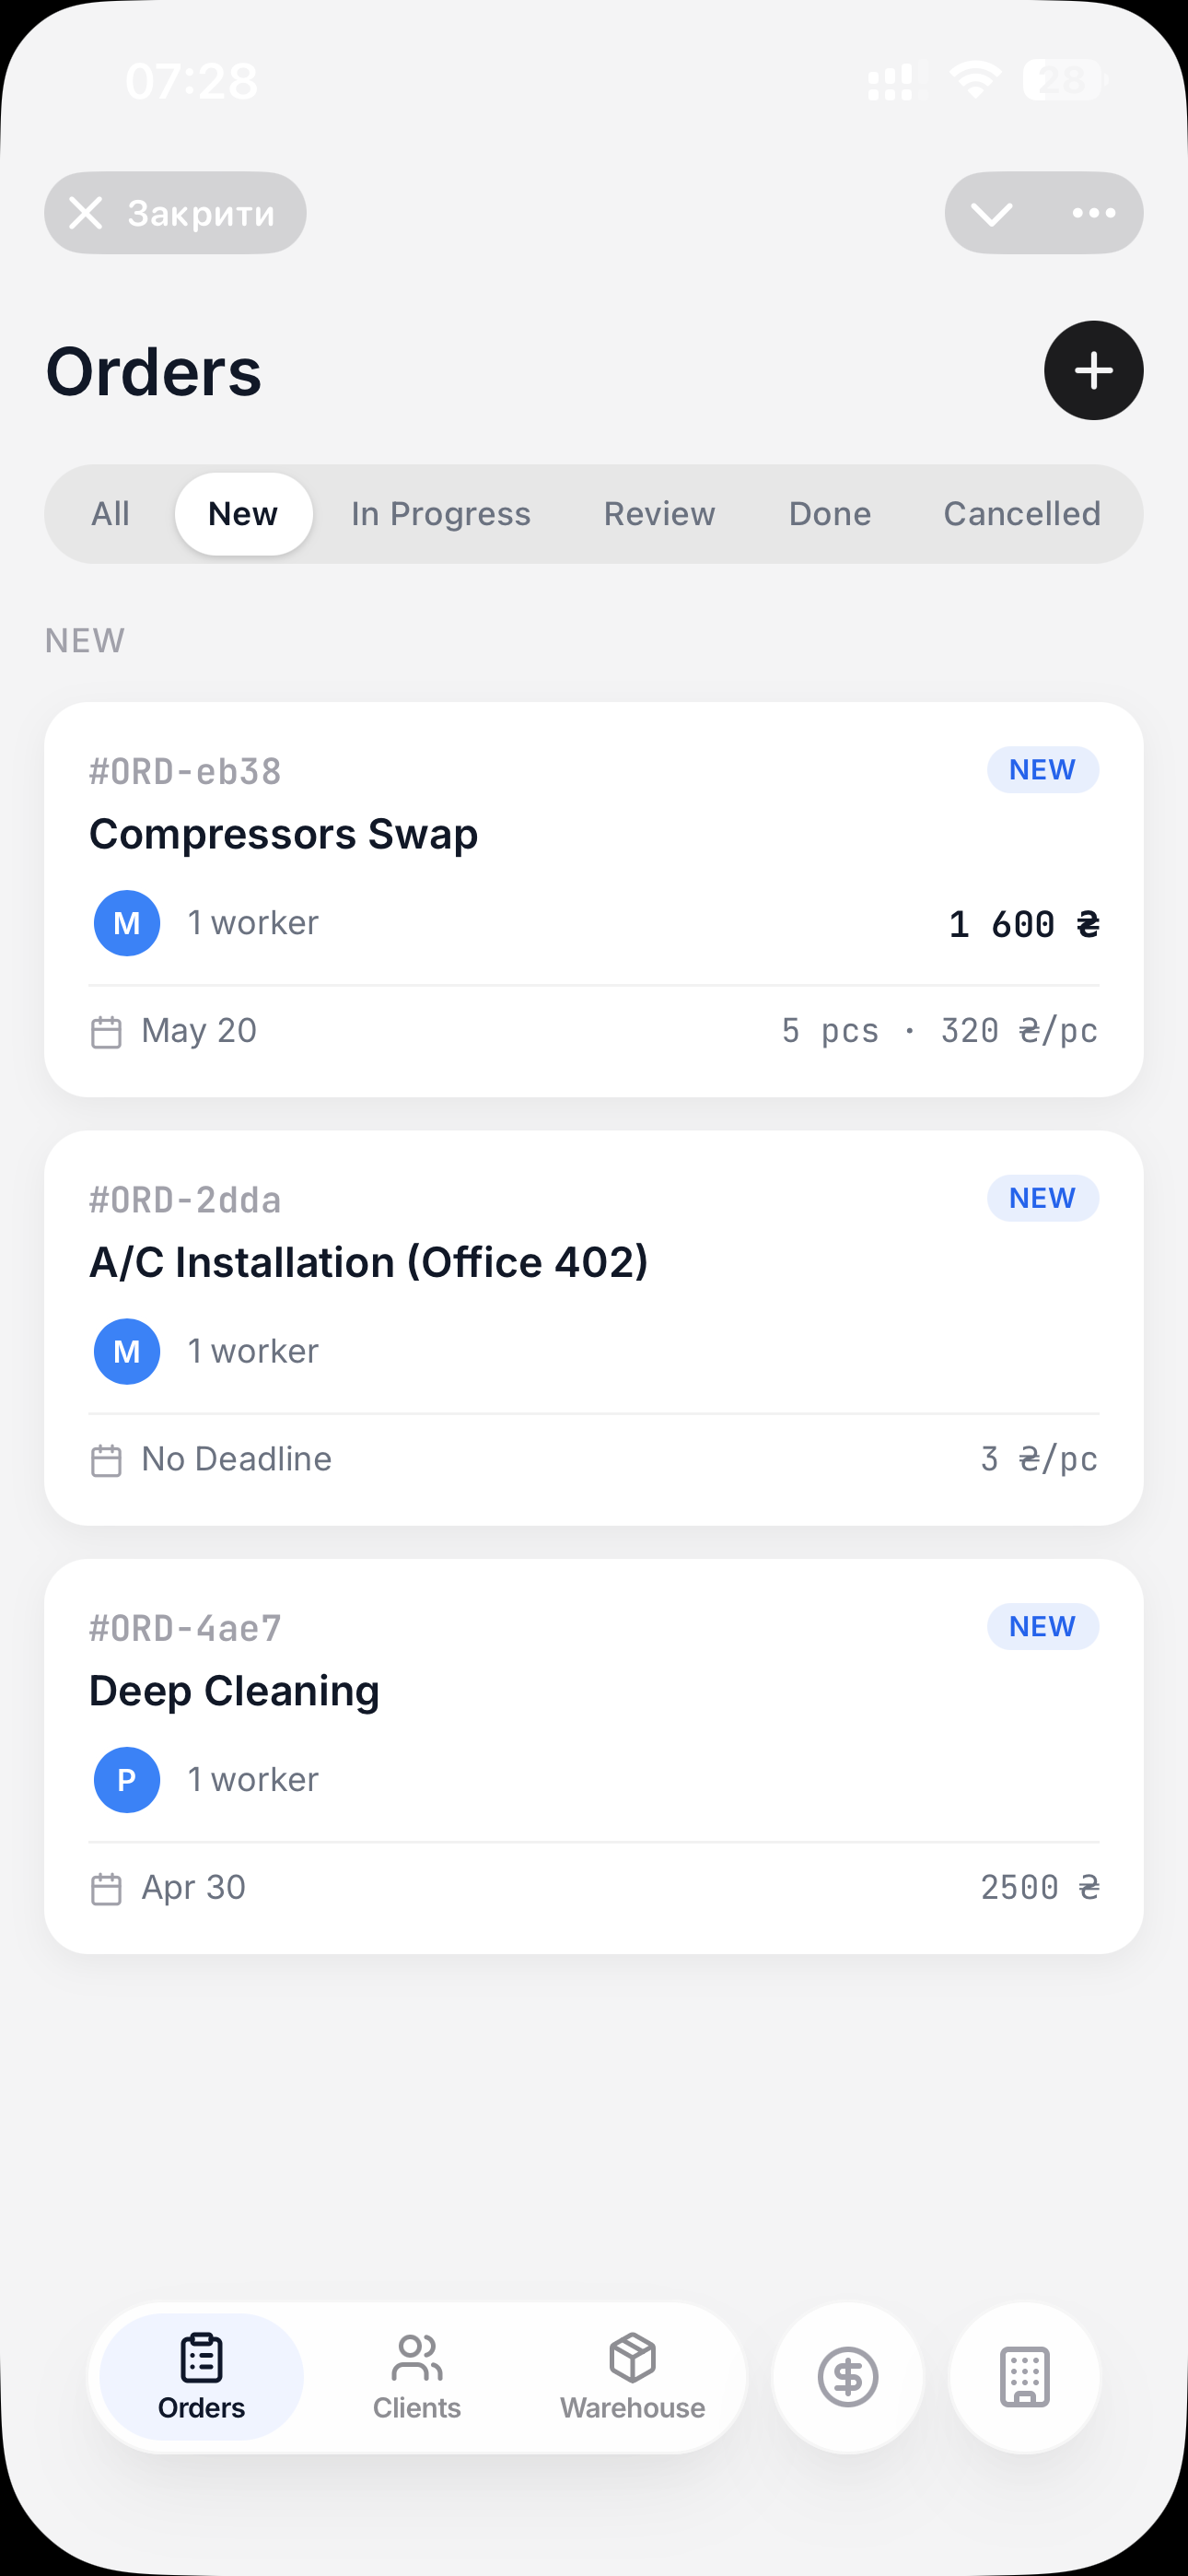Open the three-dots more options menu
This screenshot has width=1188, height=2576.
click(x=1093, y=213)
